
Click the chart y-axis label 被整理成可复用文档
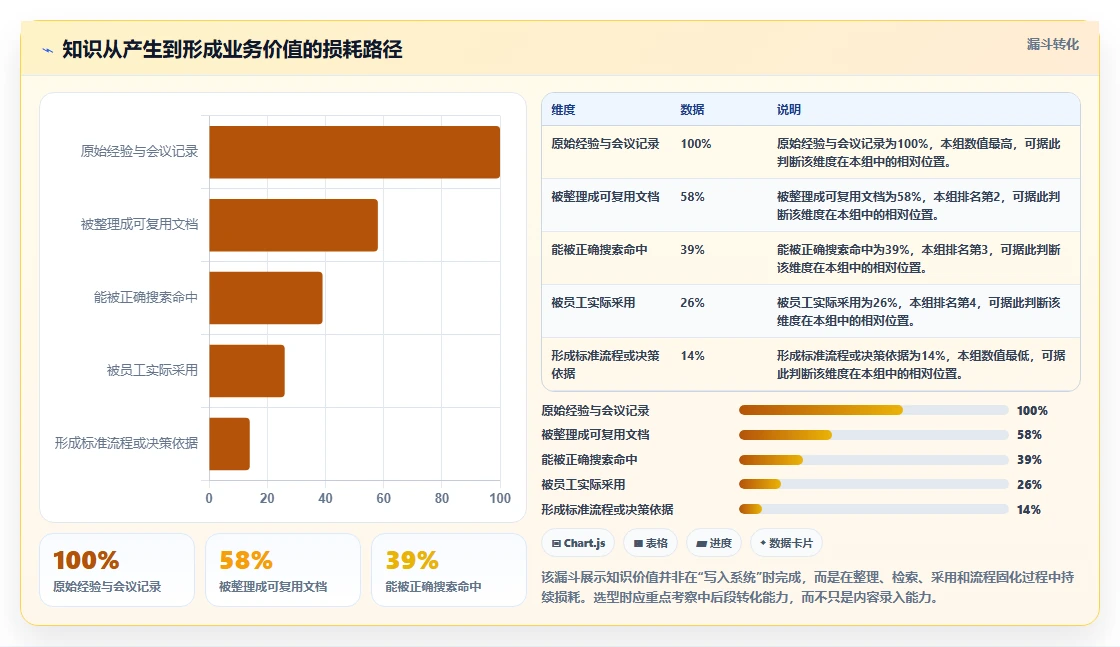click(139, 224)
